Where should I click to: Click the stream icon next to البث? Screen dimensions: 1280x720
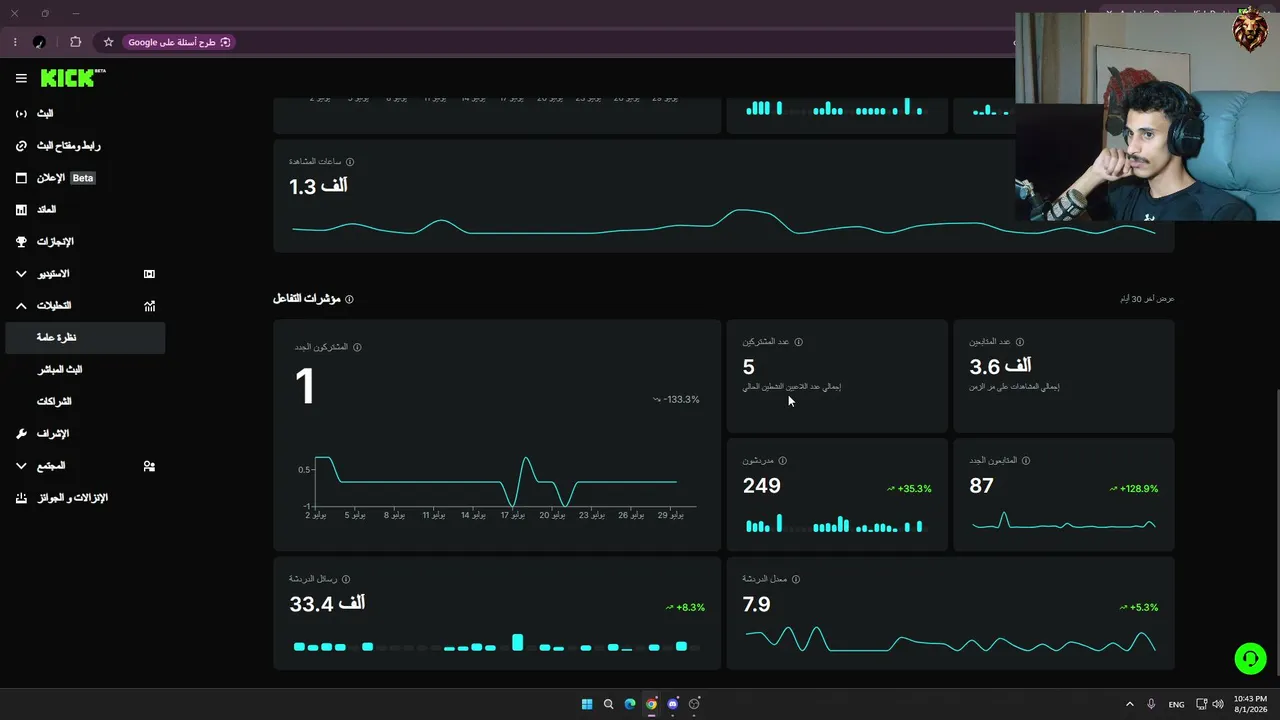[21, 114]
